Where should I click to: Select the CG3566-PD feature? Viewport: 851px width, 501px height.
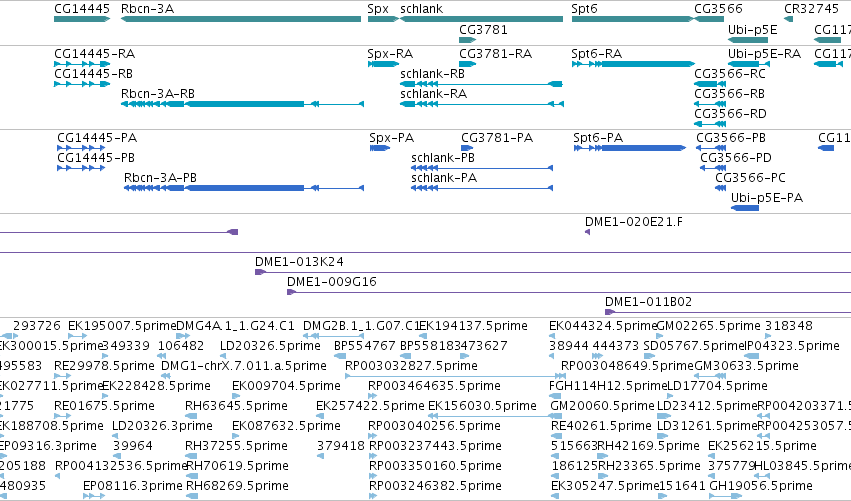pyautogui.click(x=713, y=168)
